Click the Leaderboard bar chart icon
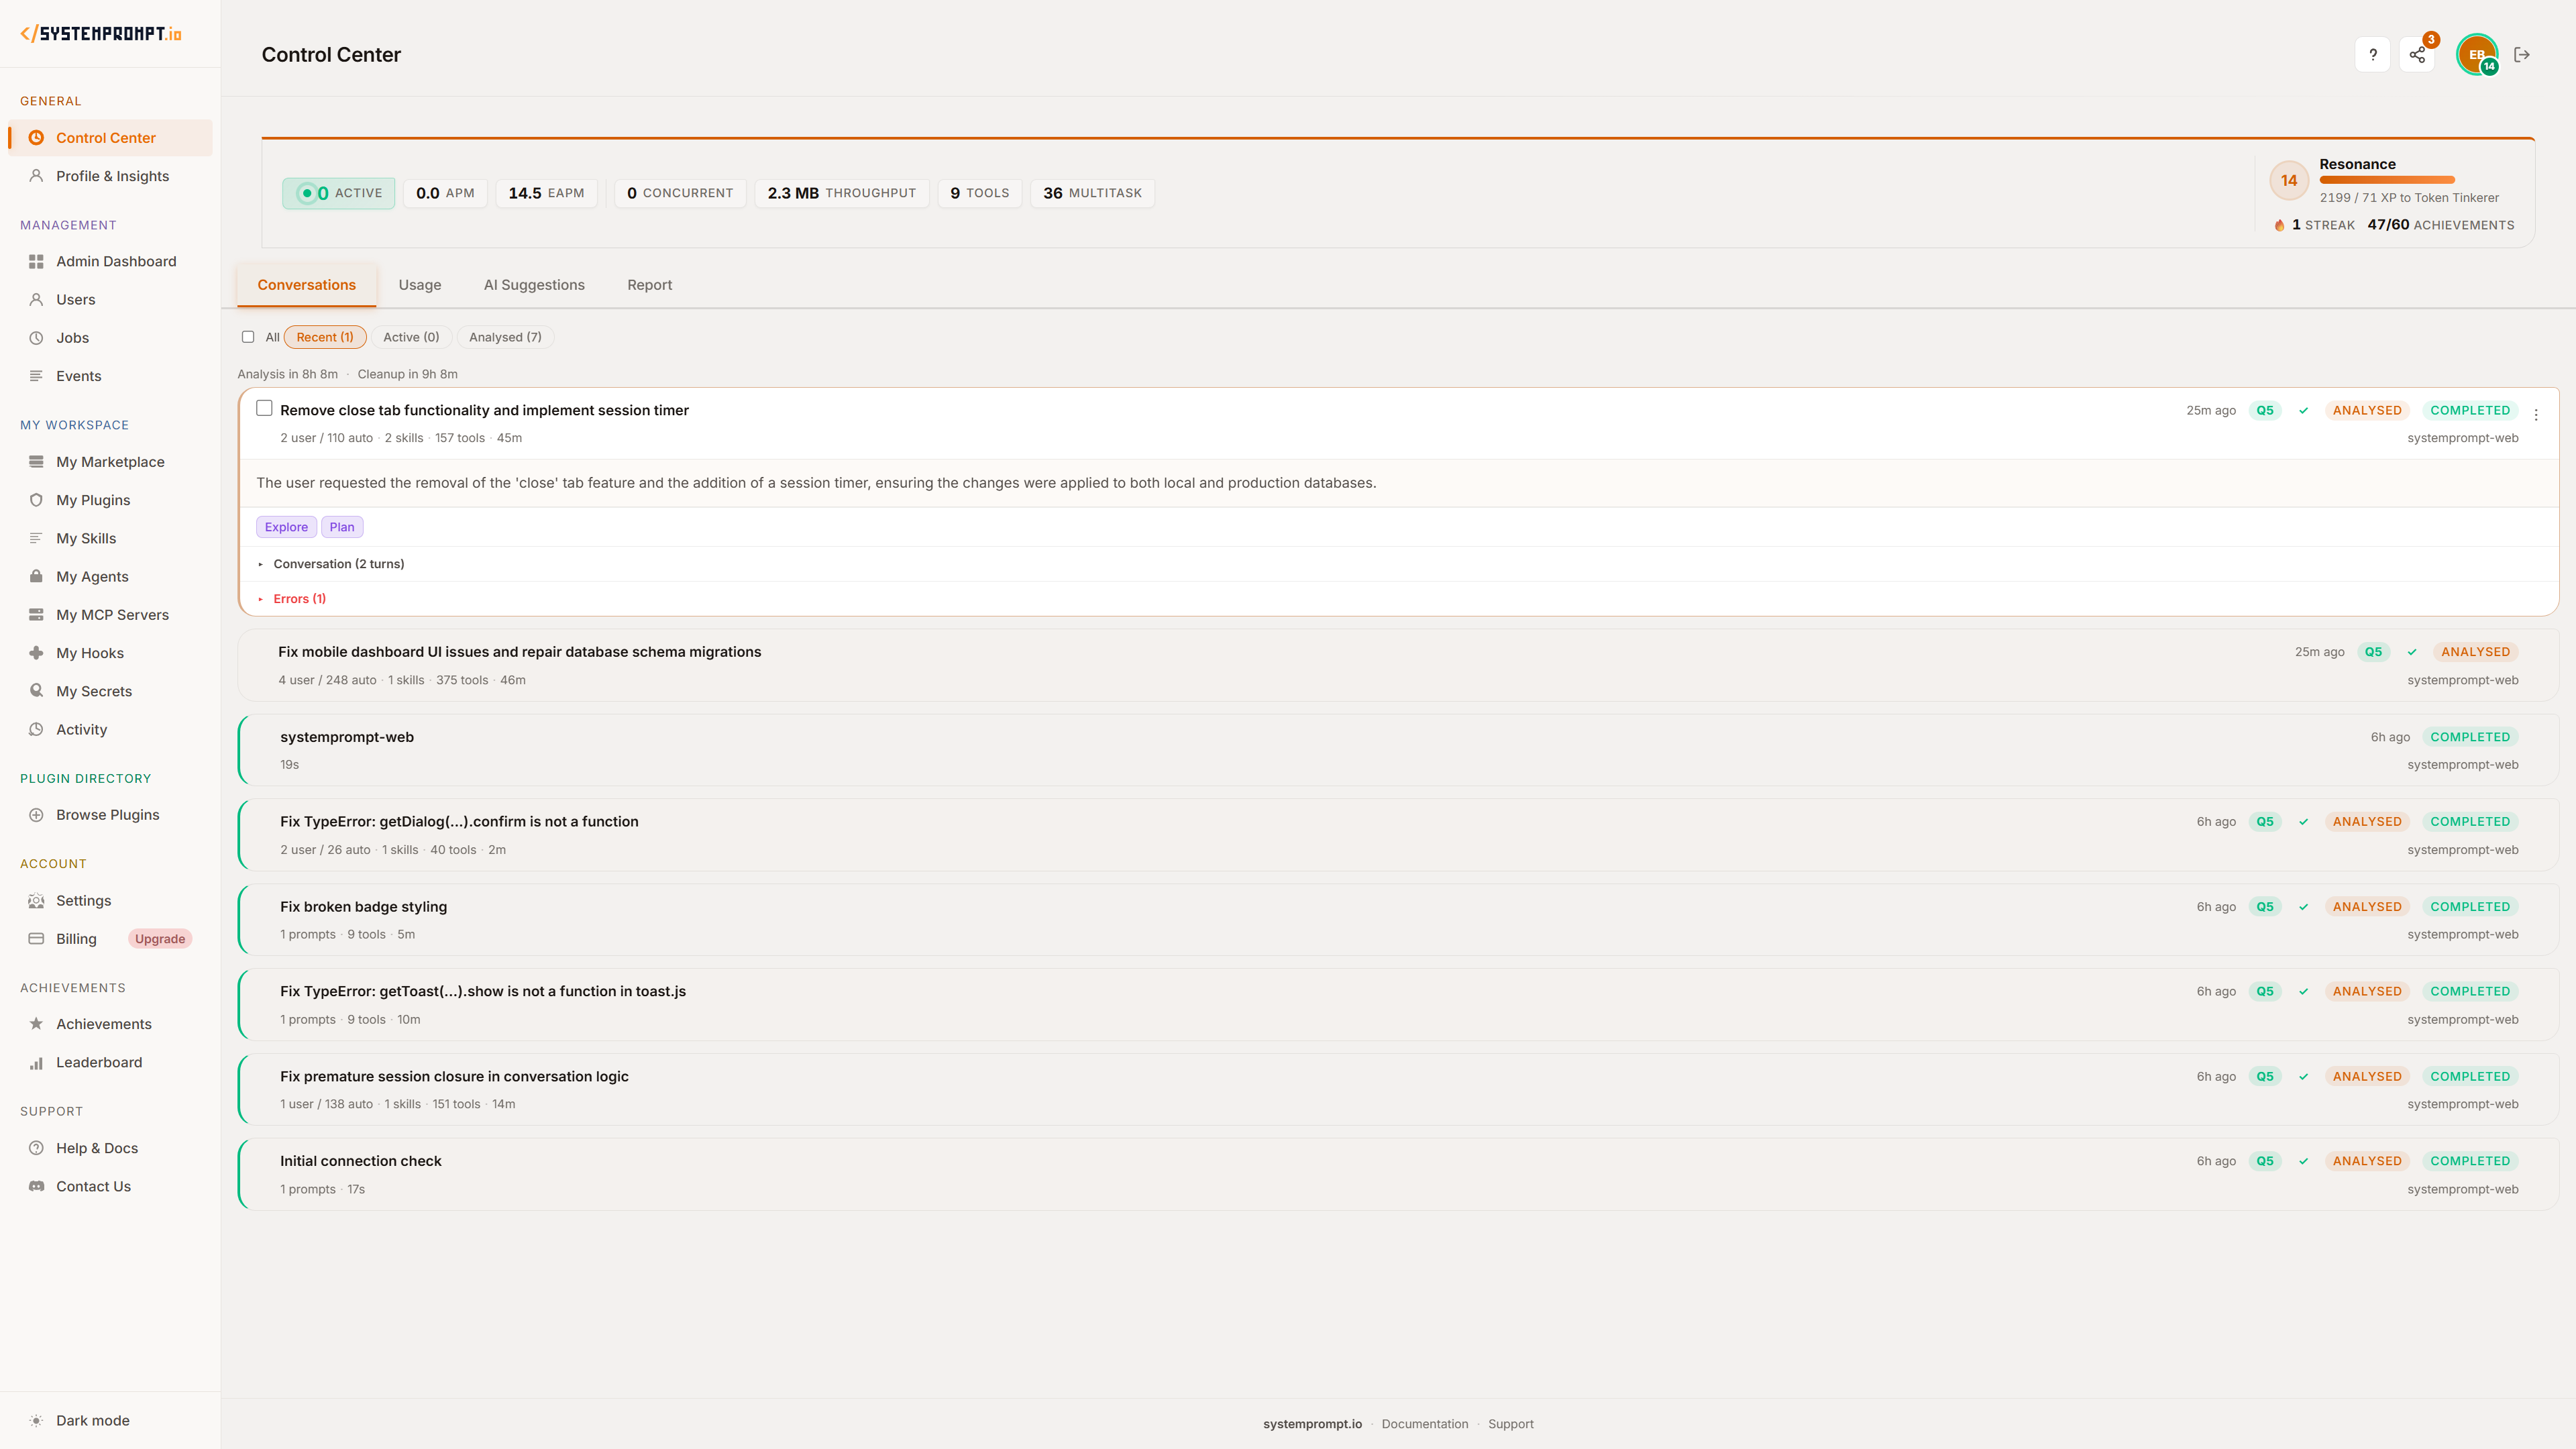Screen dimensions: 2576x1449 click(x=36, y=1062)
